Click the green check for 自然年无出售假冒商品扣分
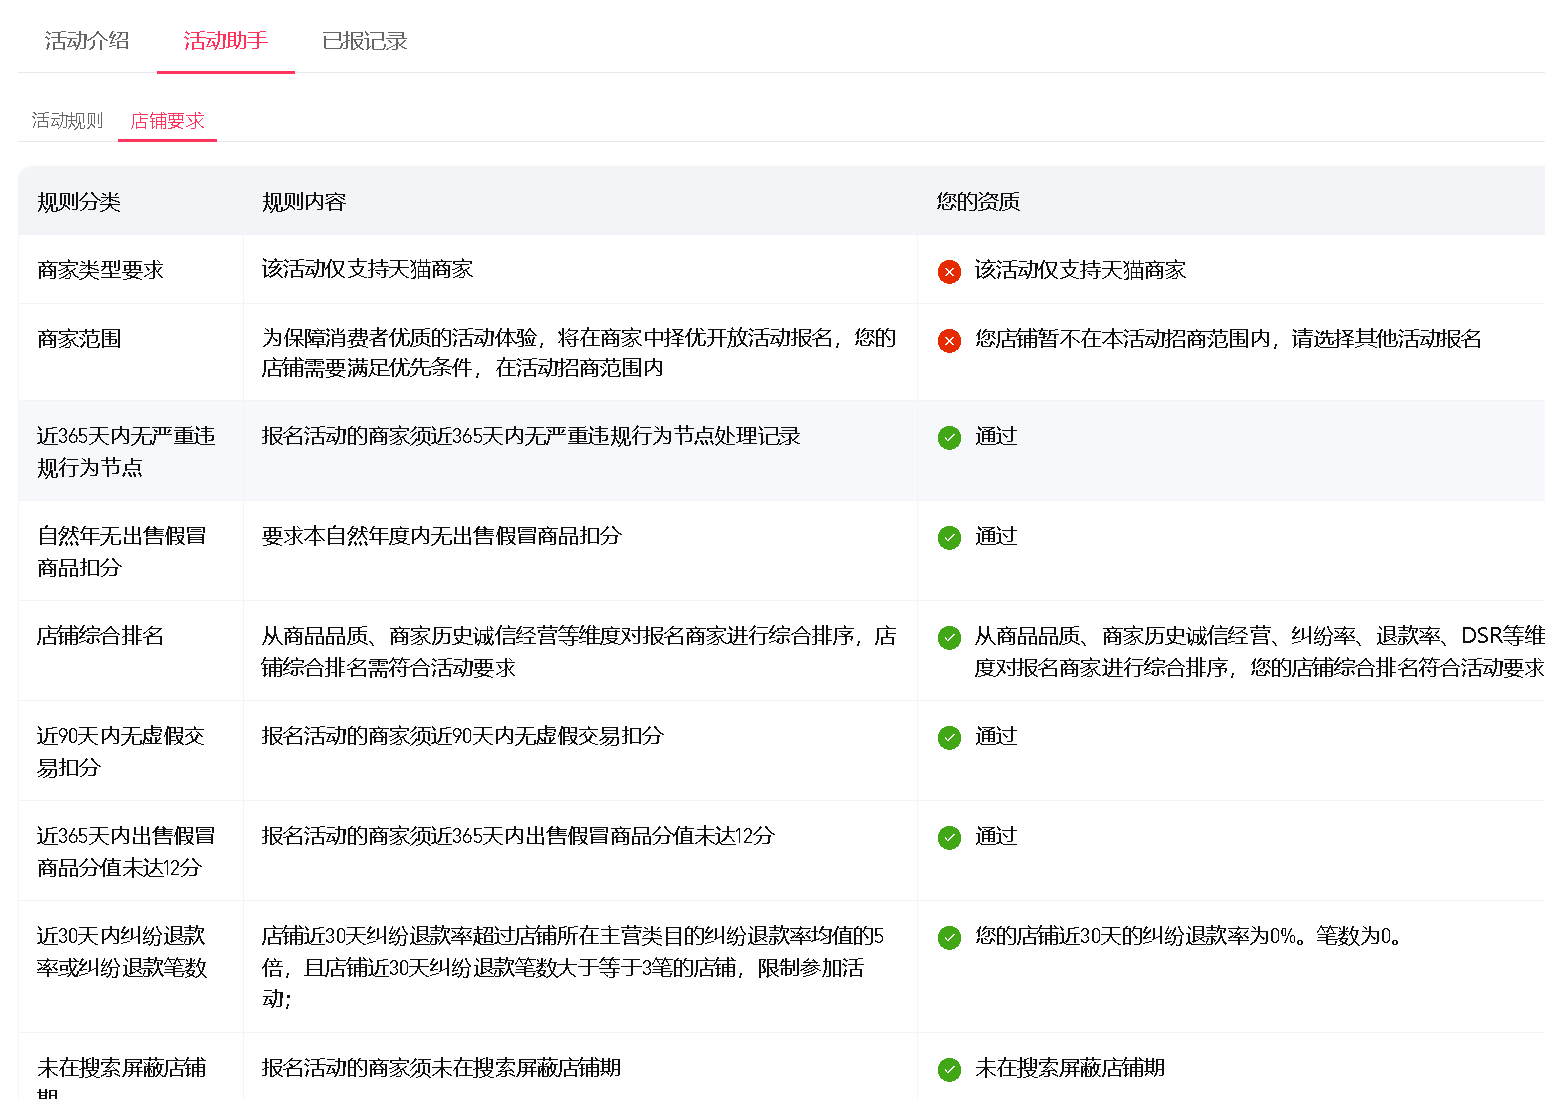This screenshot has width=1545, height=1099. 949,537
